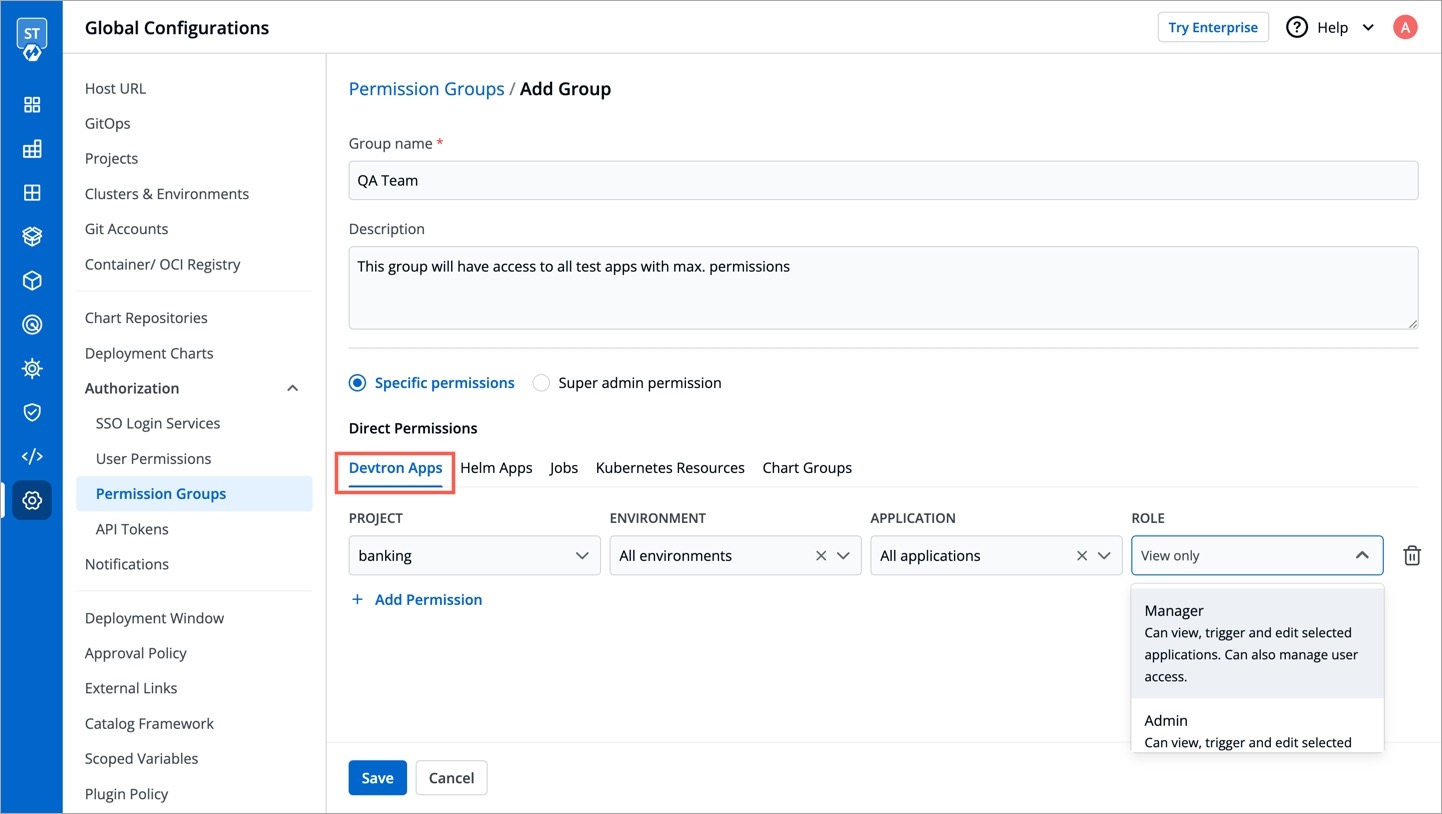Open Approval Policy settings
1442x814 pixels.
point(136,653)
